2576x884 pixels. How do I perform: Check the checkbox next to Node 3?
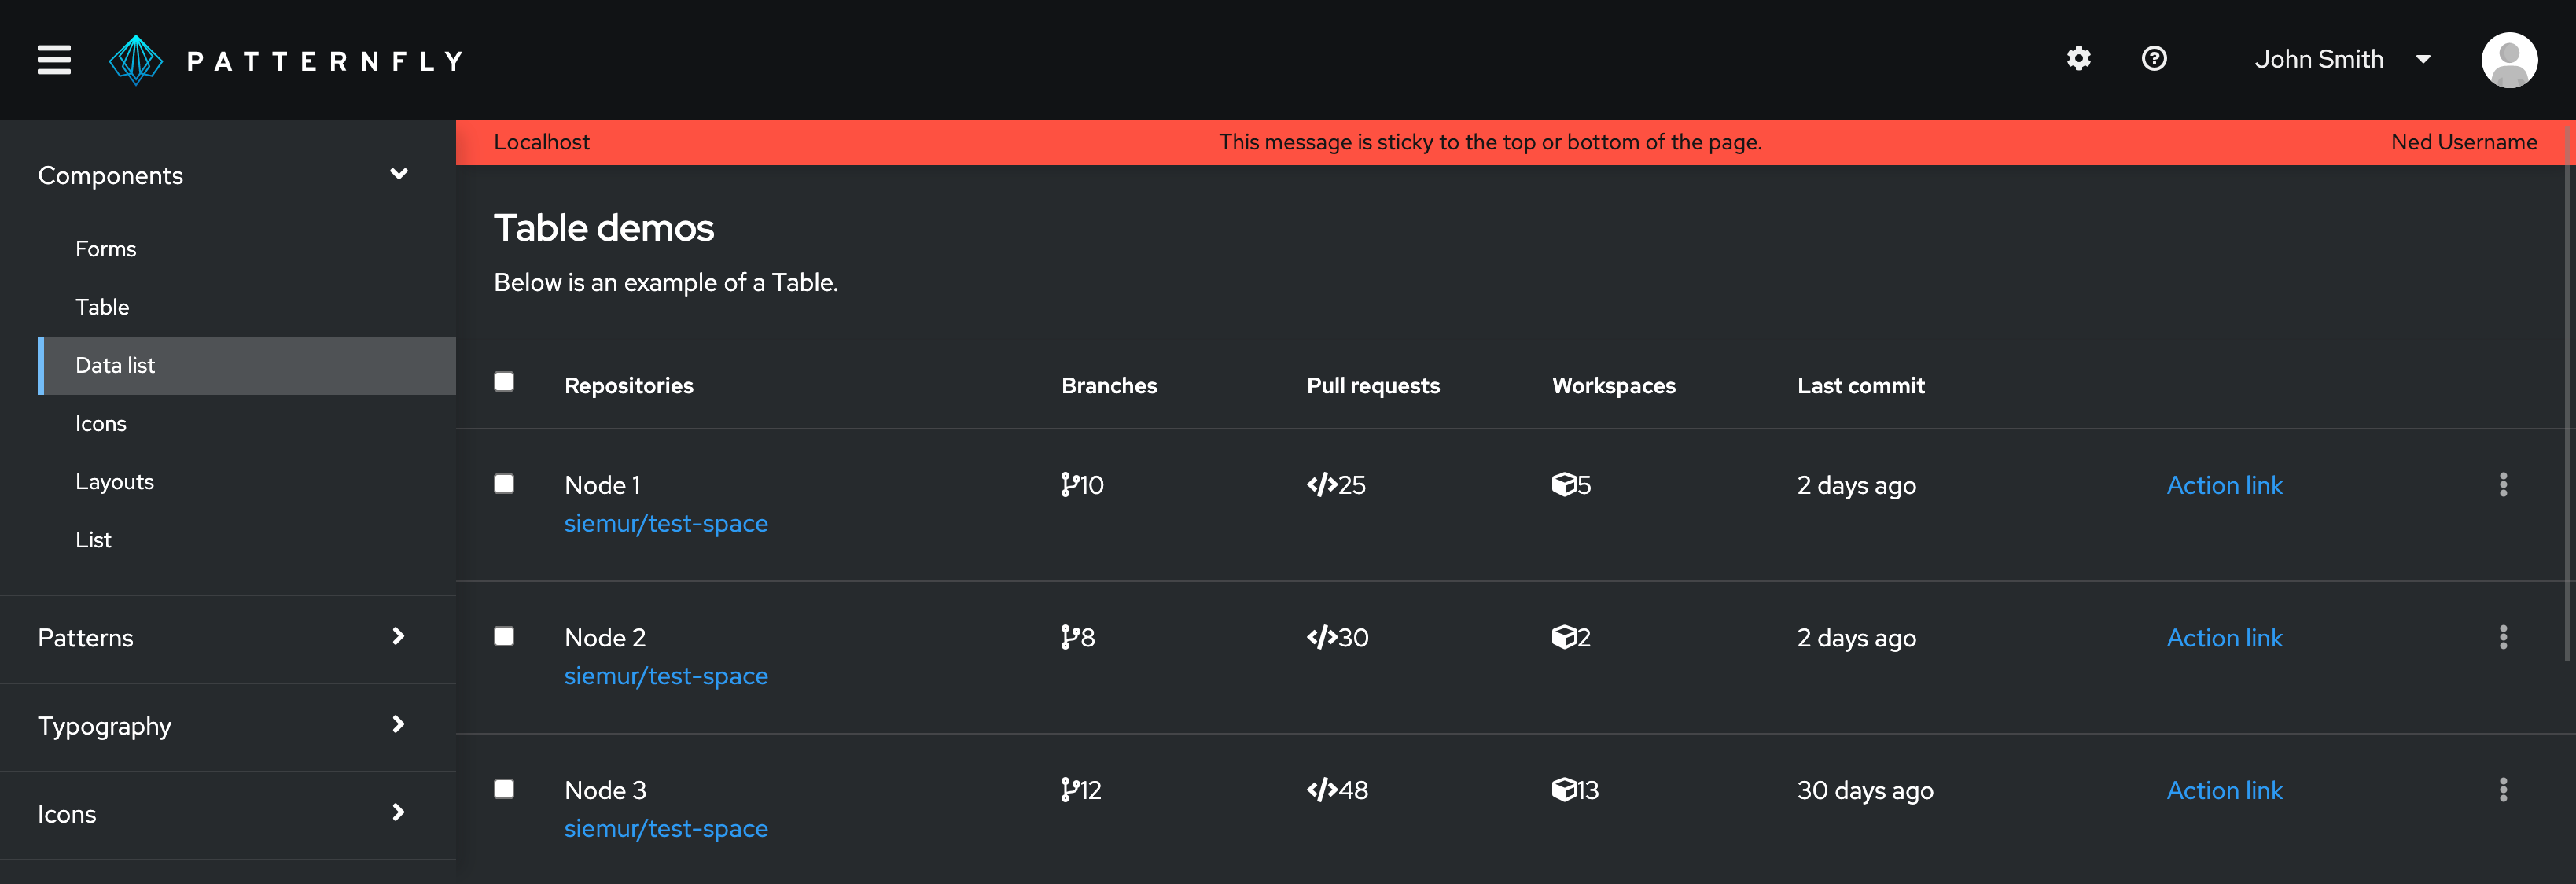tap(504, 788)
